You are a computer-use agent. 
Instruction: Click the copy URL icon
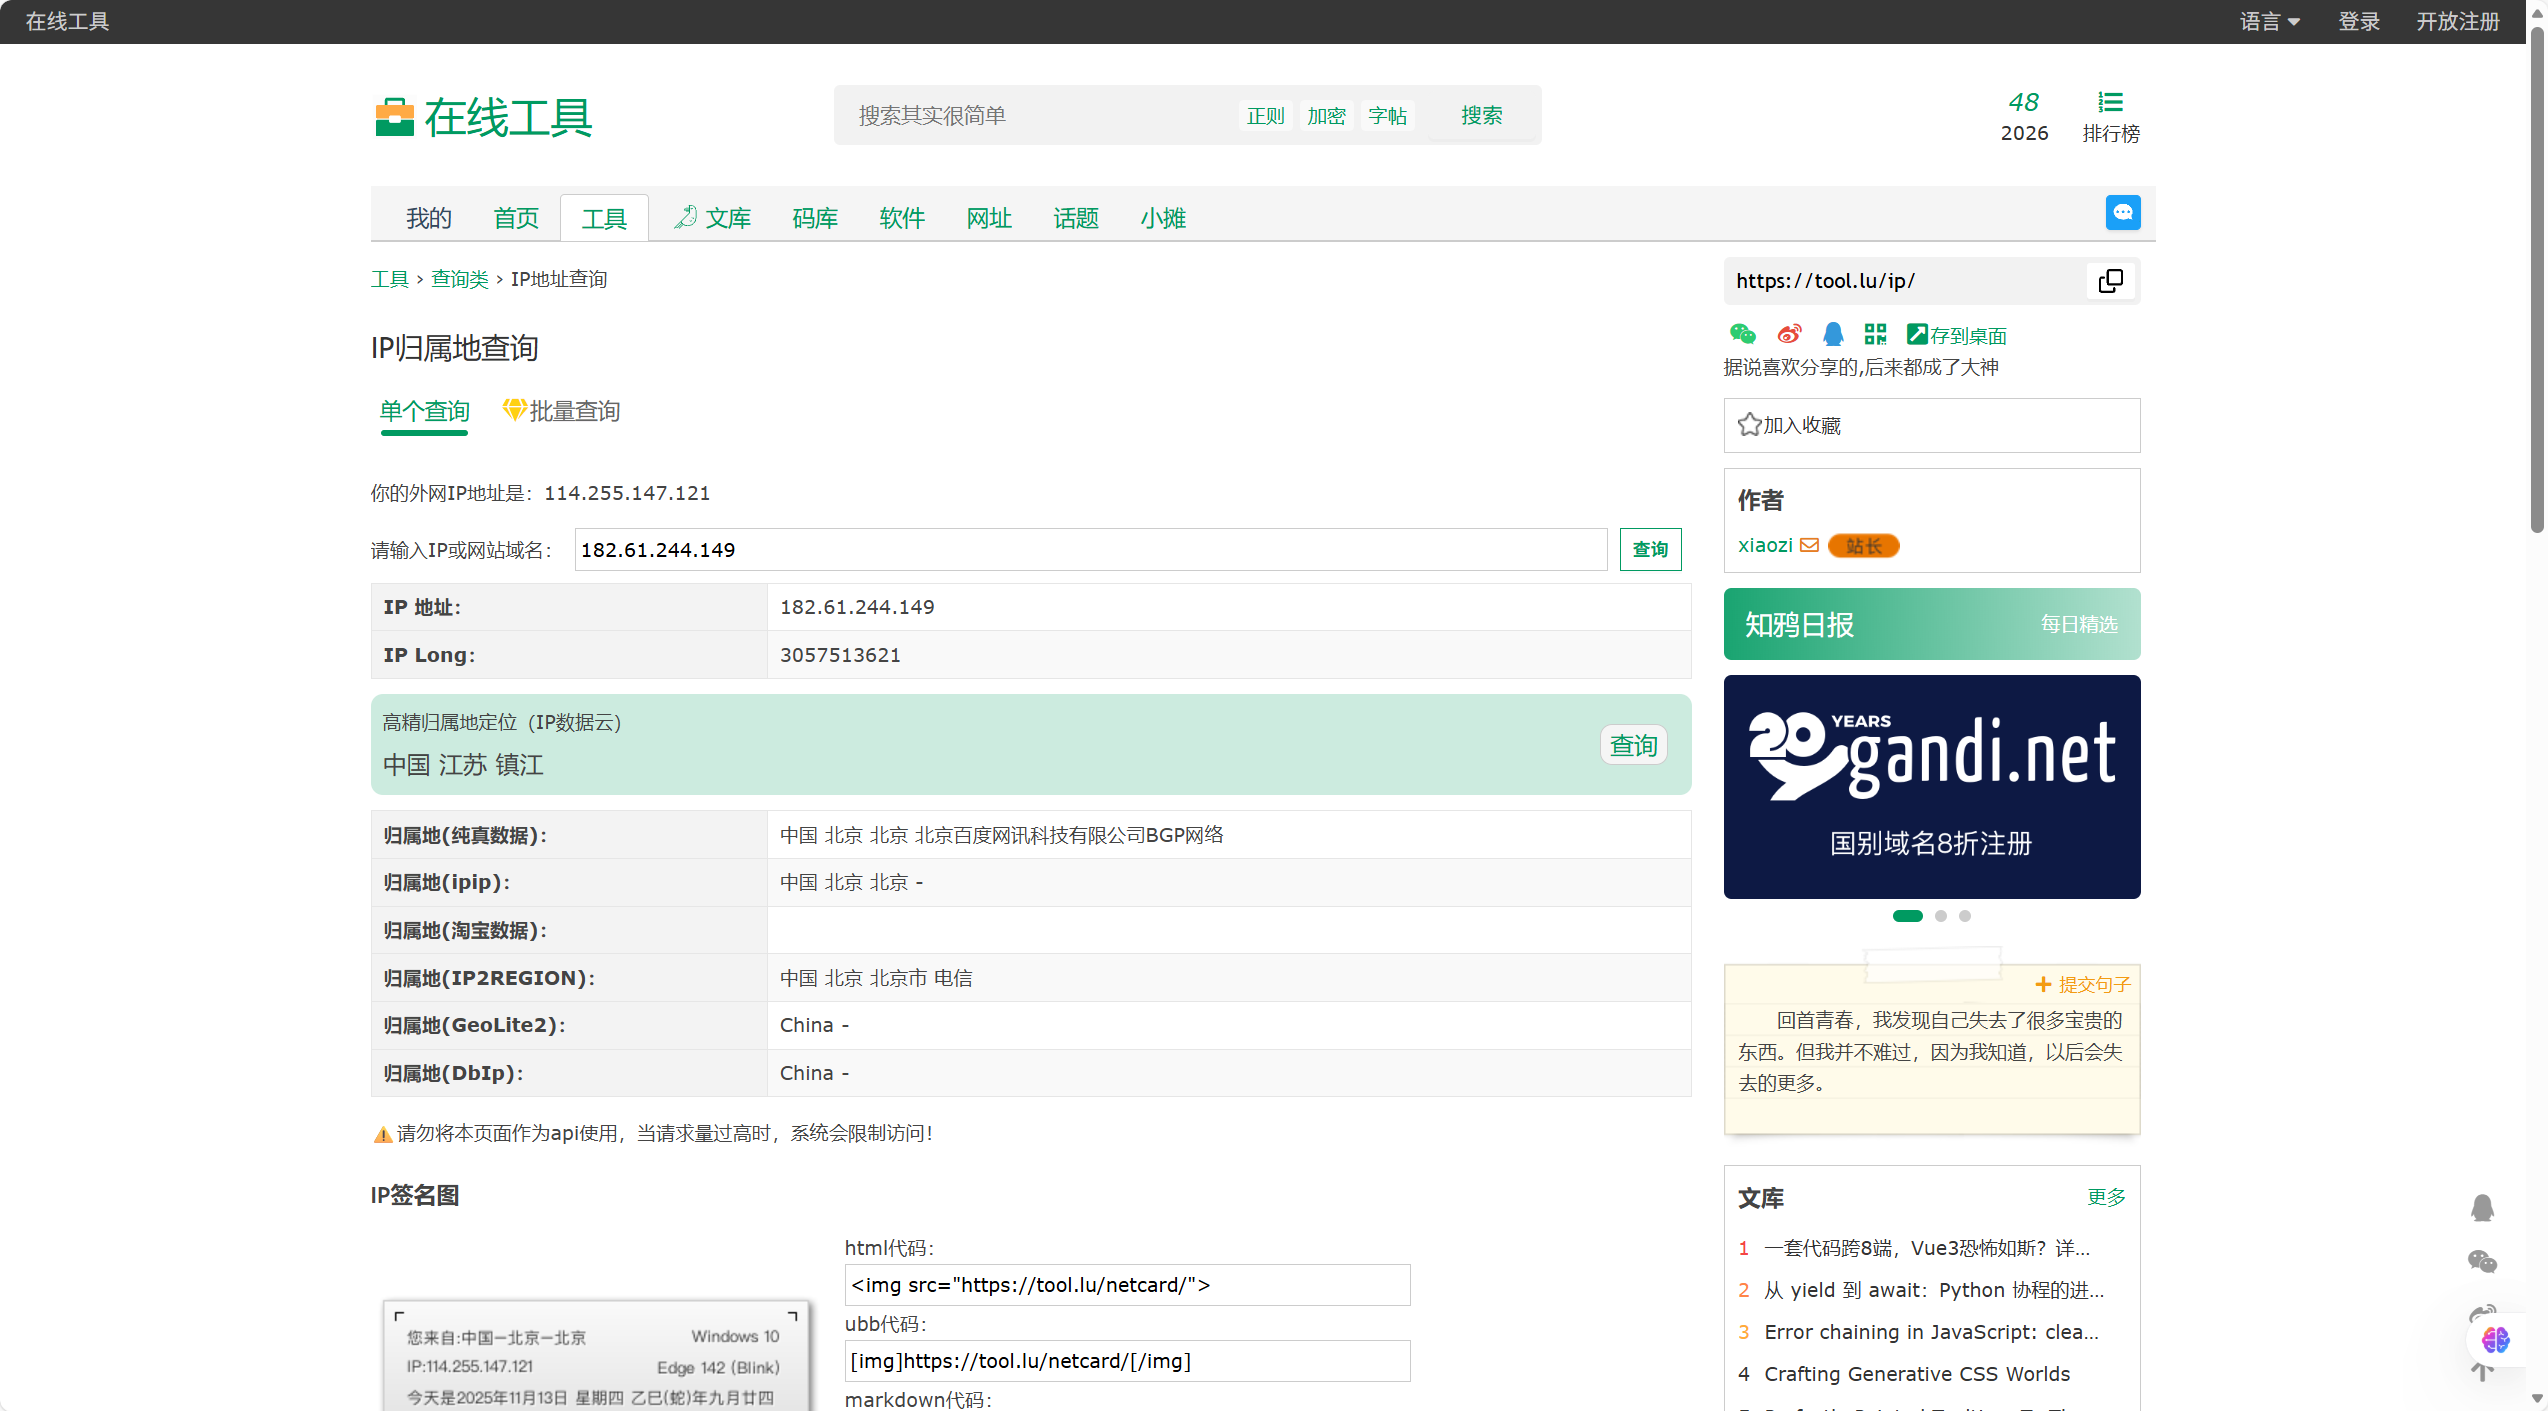coord(2110,281)
